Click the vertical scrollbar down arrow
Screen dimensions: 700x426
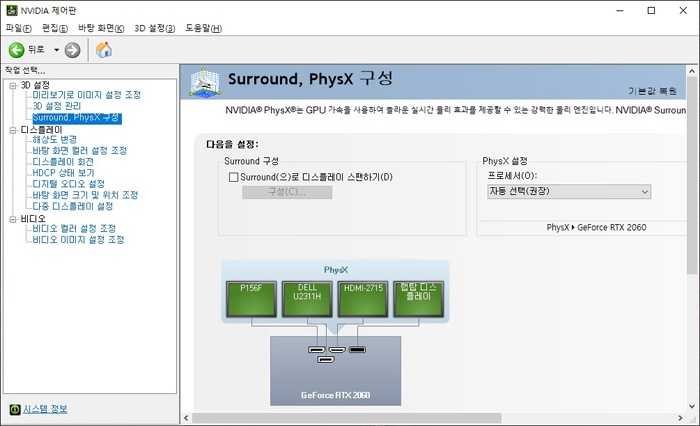[x=692, y=406]
